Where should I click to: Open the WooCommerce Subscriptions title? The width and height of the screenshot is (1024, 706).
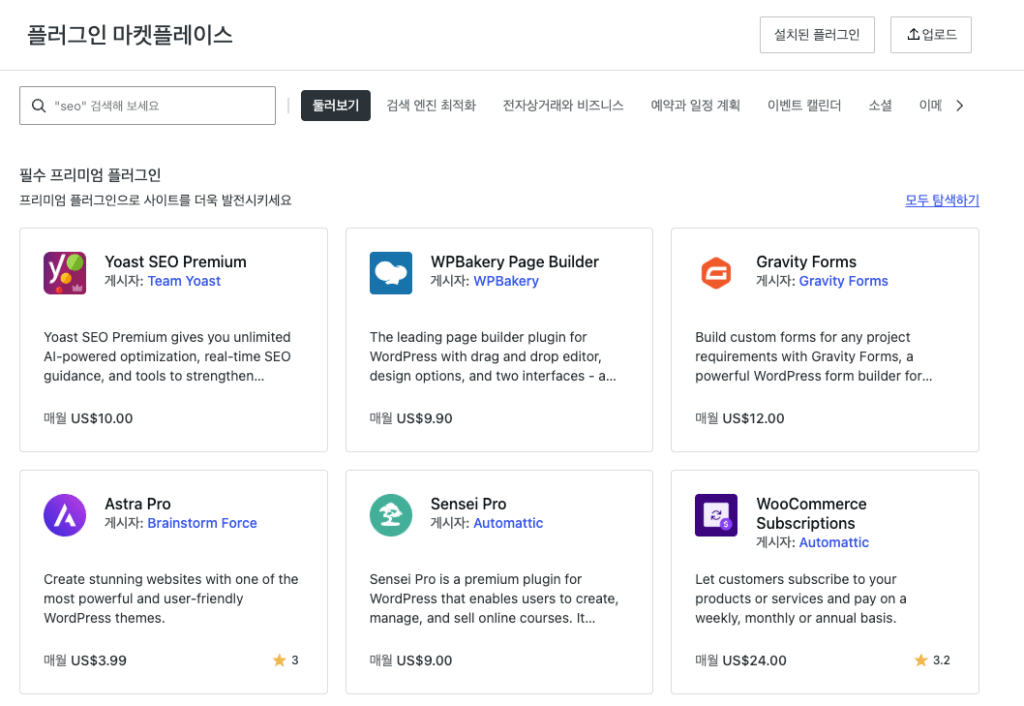point(811,513)
